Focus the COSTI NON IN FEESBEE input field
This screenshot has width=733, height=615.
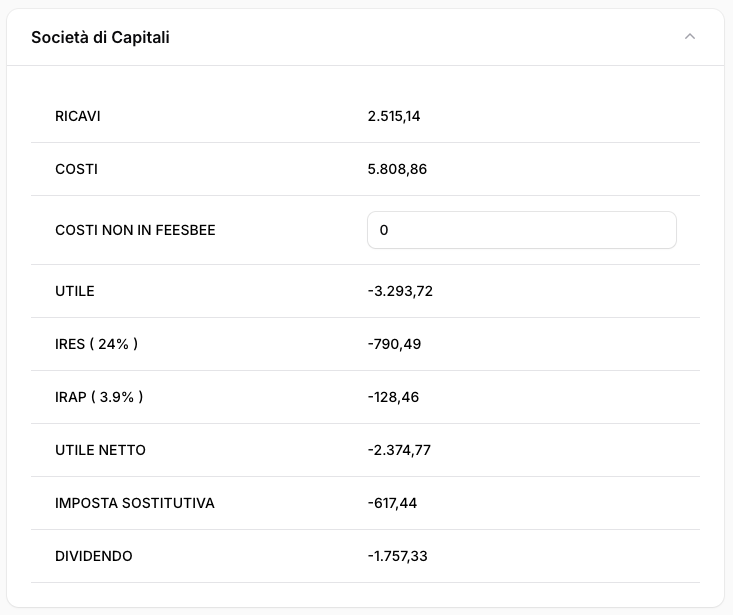tap(521, 230)
